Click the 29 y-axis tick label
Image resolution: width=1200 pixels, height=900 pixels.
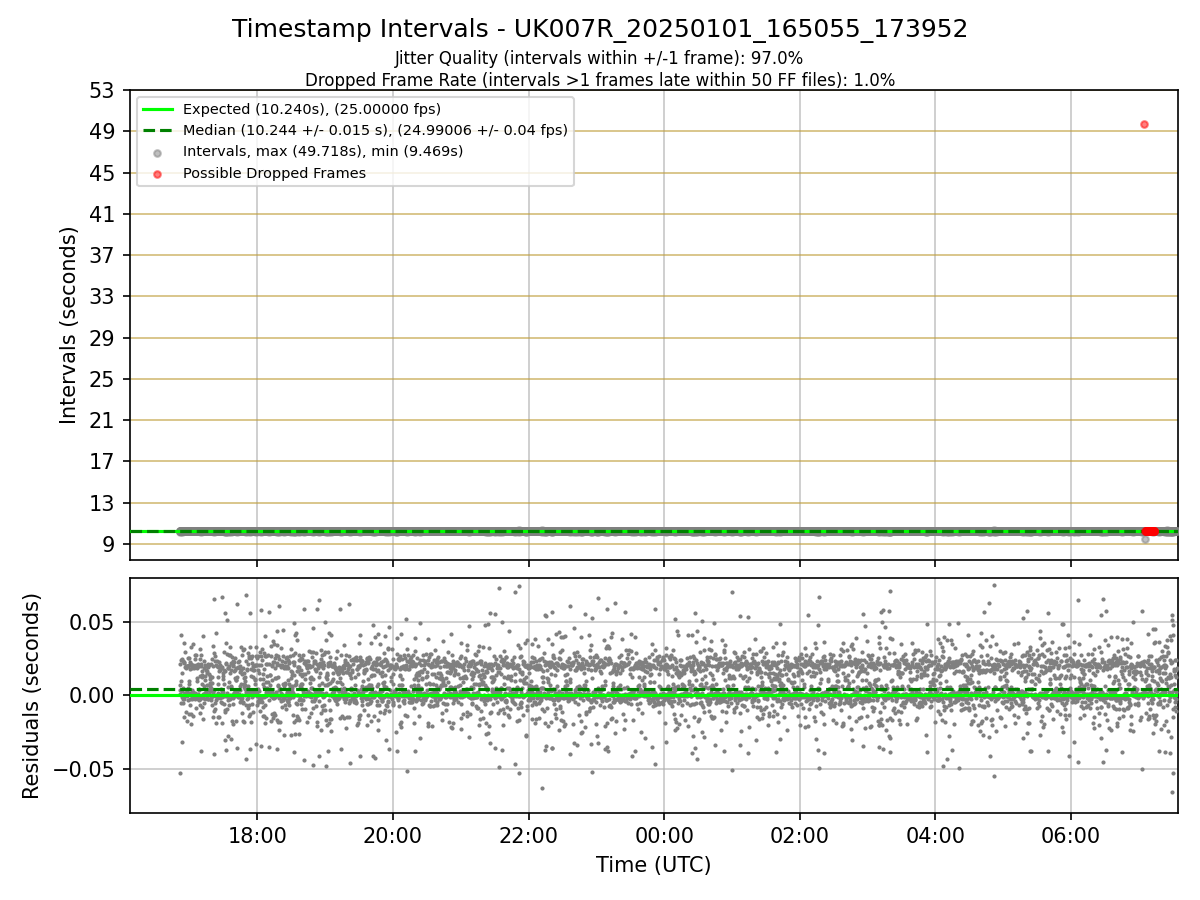[x=104, y=338]
